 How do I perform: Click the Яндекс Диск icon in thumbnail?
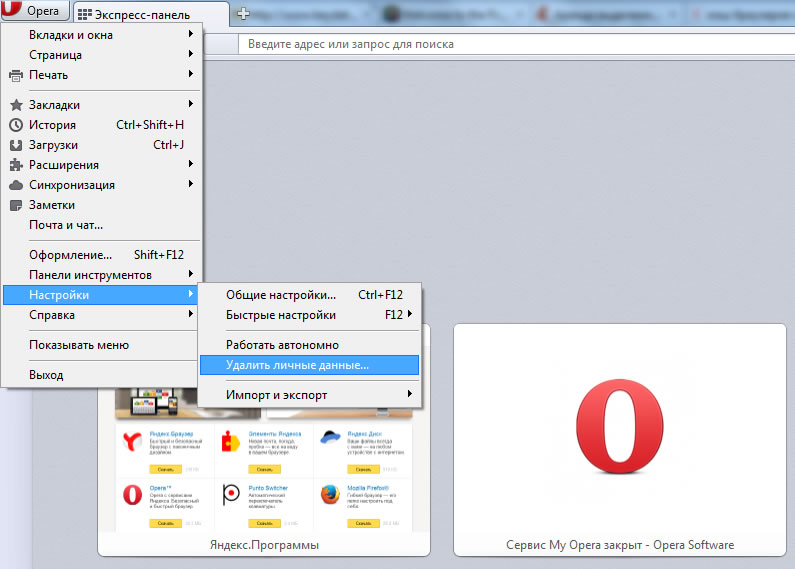tap(330, 437)
